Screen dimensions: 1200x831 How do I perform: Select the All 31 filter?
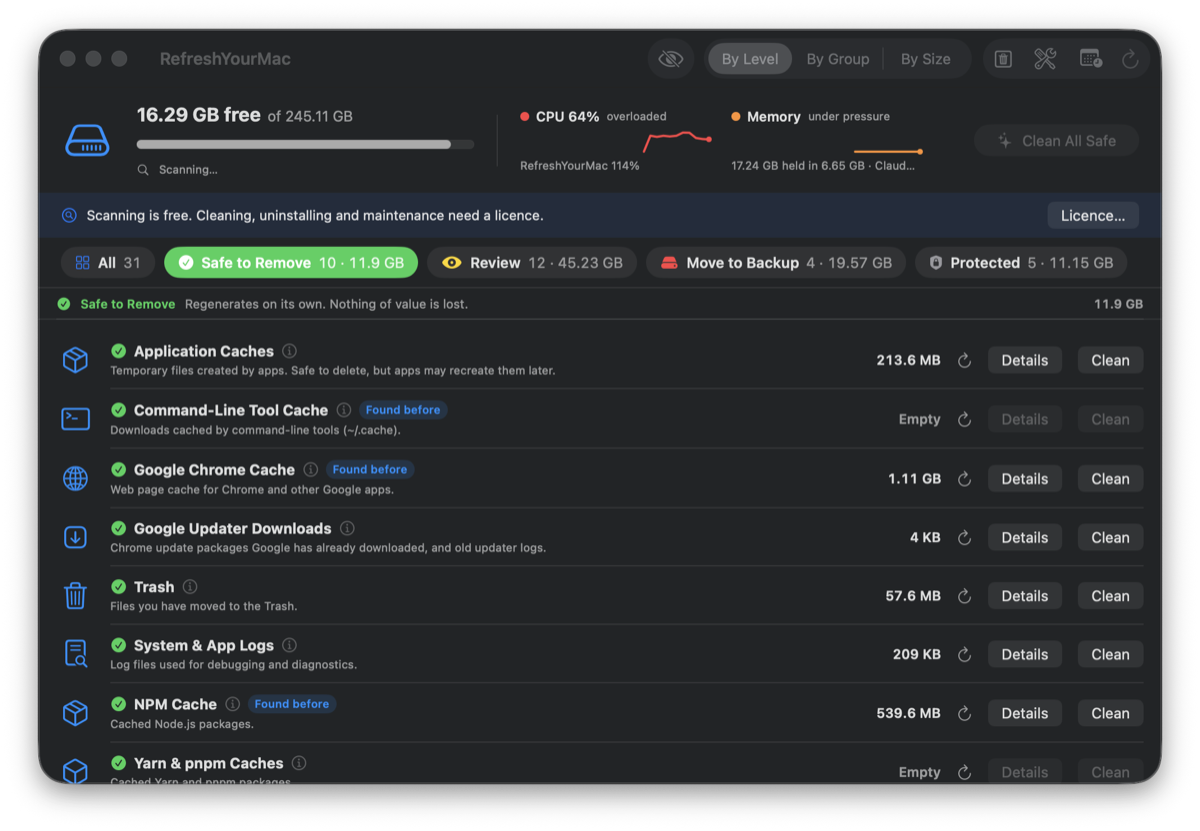[x=108, y=263]
